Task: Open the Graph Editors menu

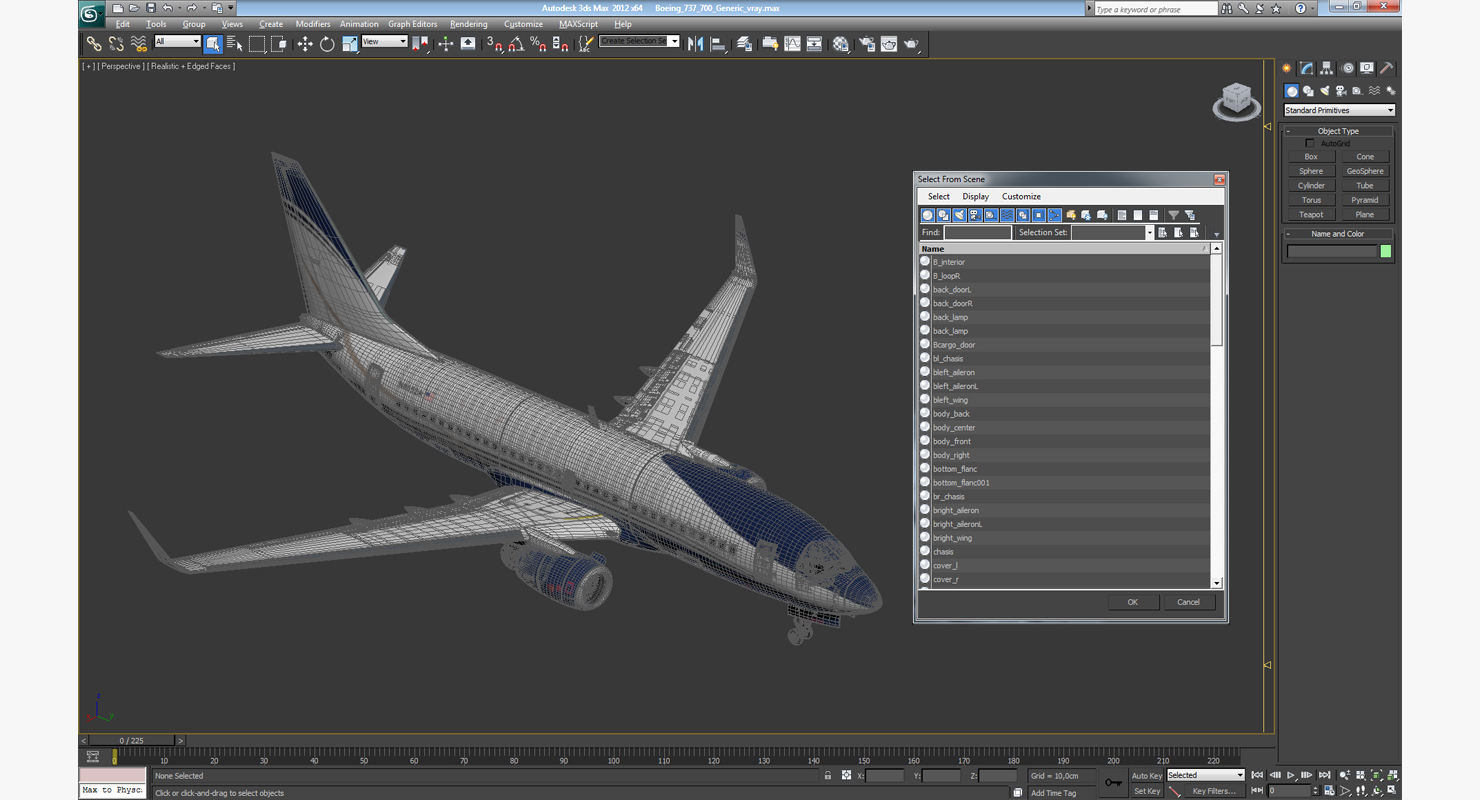Action: click(412, 24)
